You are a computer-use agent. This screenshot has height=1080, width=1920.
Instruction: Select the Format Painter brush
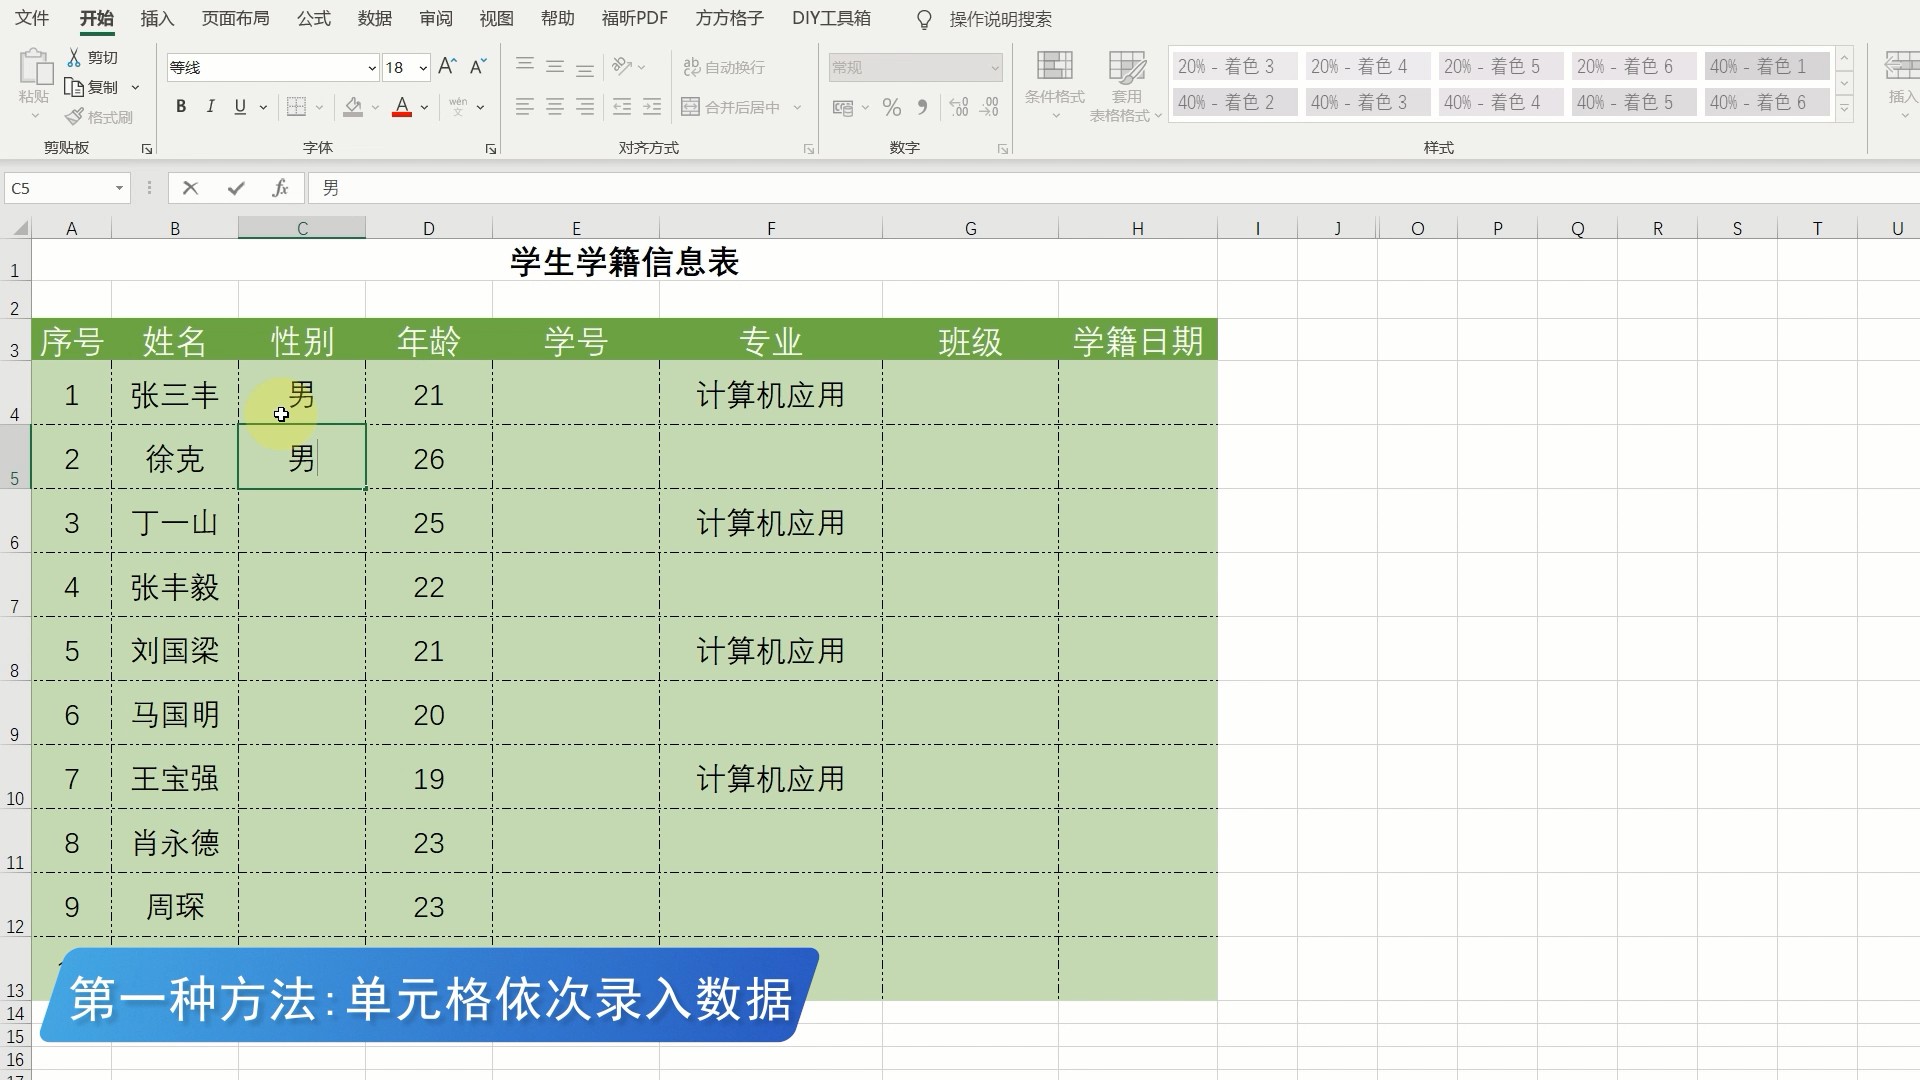click(x=74, y=117)
